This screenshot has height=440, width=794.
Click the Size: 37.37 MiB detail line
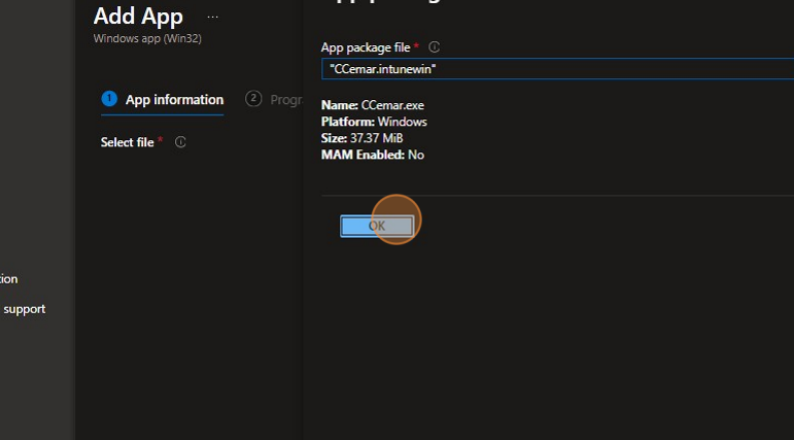pos(362,138)
